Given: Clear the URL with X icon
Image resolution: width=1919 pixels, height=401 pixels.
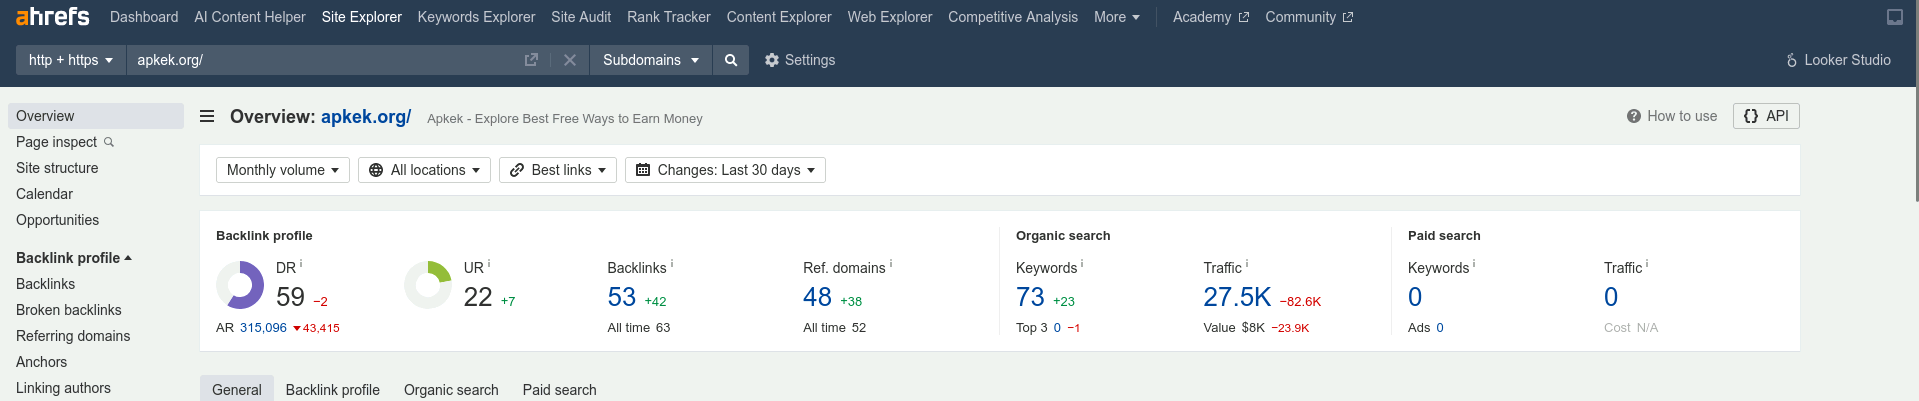Looking at the screenshot, I should [x=570, y=60].
